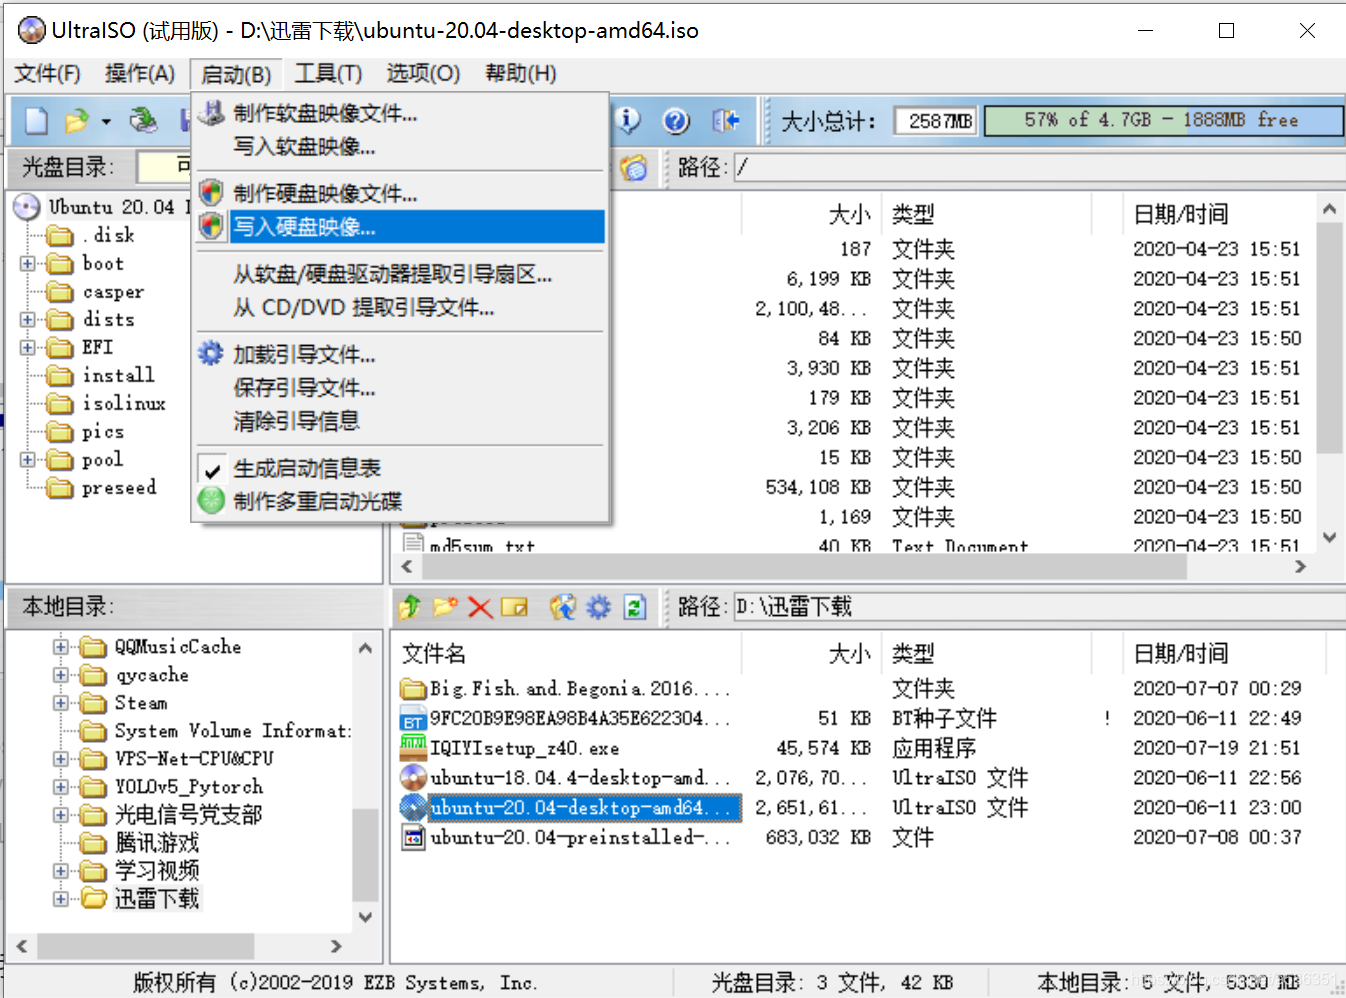This screenshot has height=998, width=1346.
Task: Click the Add files to image icon
Action: [563, 607]
